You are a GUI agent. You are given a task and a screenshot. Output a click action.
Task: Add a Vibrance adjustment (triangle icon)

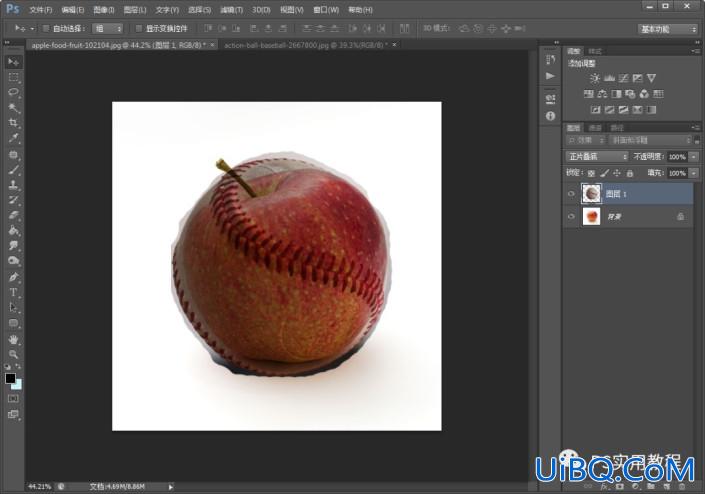click(x=651, y=79)
